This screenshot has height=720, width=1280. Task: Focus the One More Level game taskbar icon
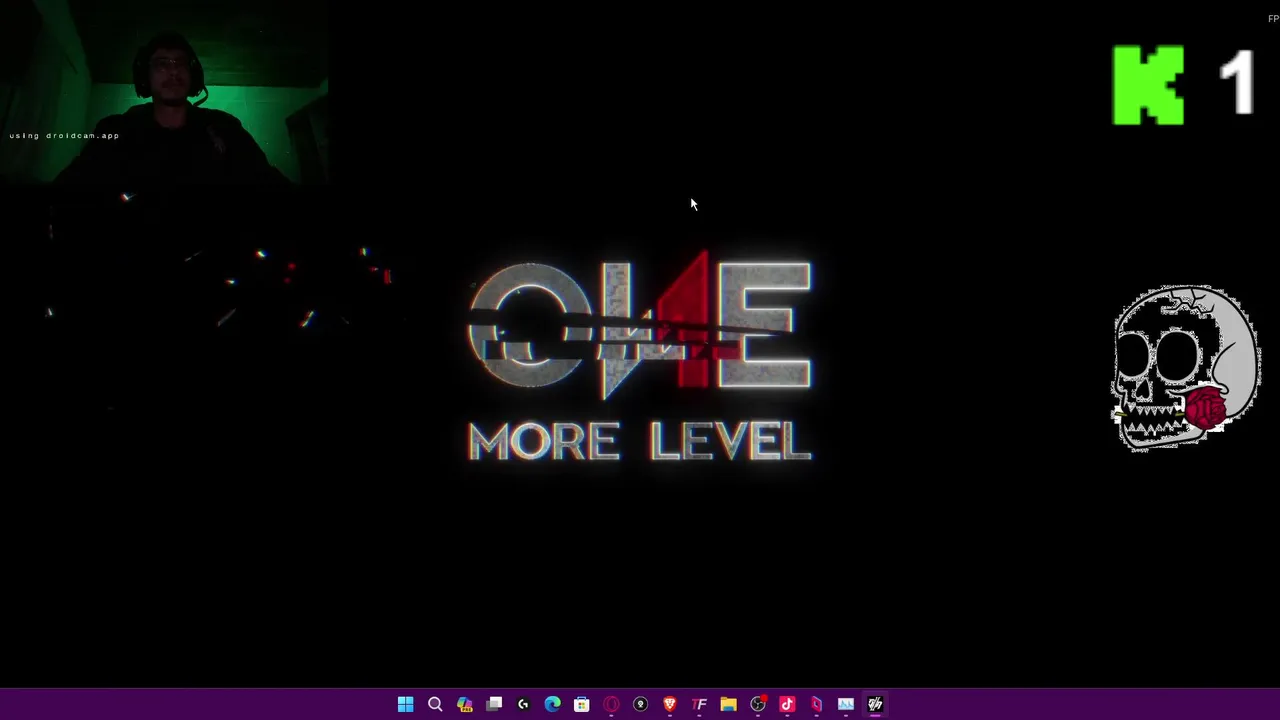(875, 704)
